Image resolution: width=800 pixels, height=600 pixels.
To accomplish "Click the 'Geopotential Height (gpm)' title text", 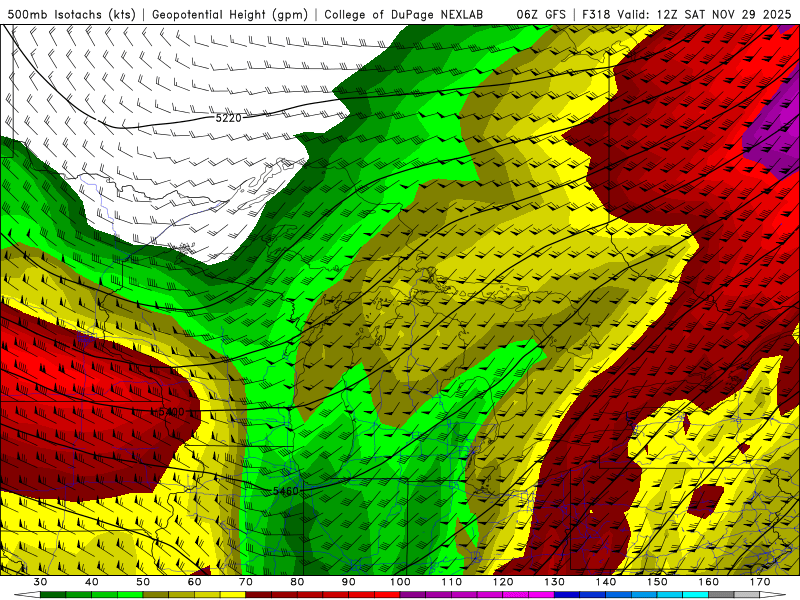I will pyautogui.click(x=230, y=15).
